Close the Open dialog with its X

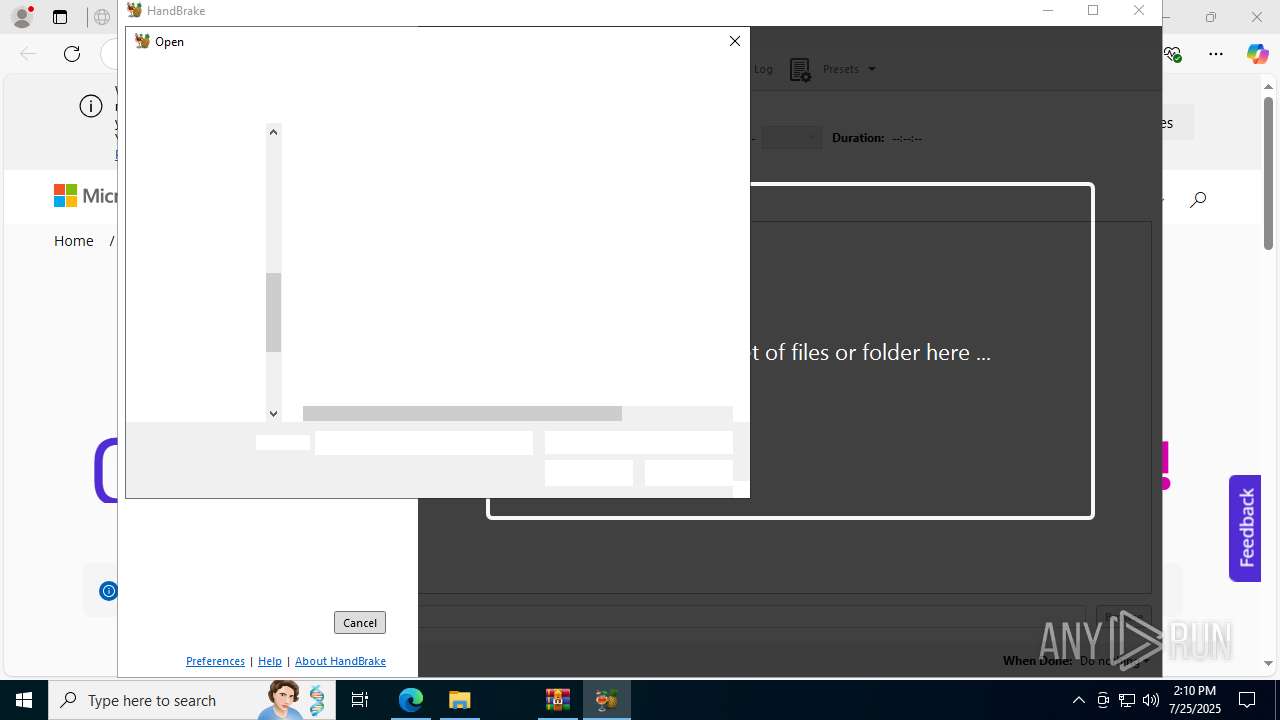click(735, 41)
